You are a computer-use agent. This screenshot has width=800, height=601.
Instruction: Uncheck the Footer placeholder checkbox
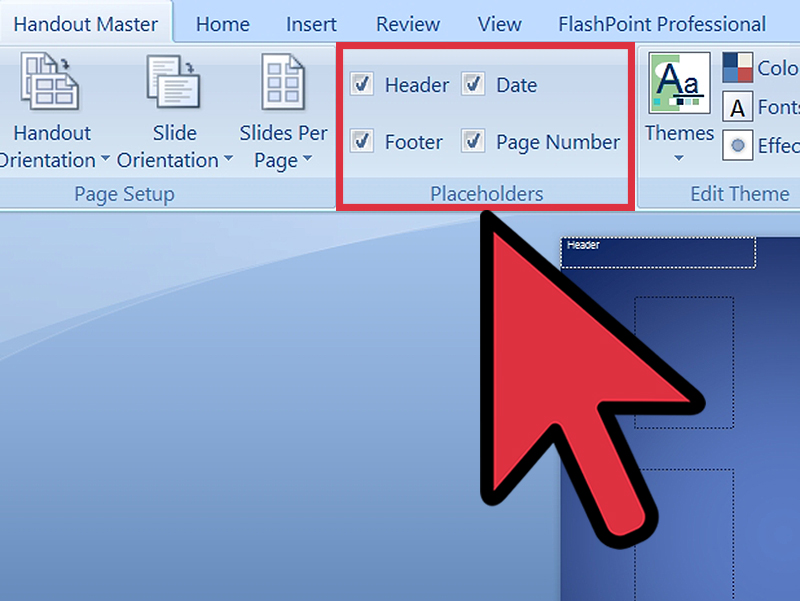(x=362, y=141)
